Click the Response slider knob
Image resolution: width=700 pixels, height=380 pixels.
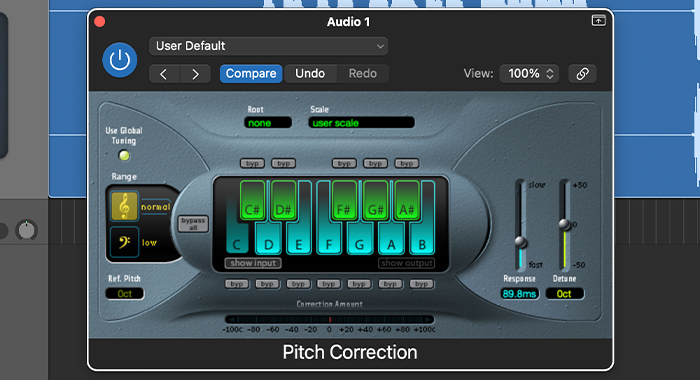click(x=521, y=242)
